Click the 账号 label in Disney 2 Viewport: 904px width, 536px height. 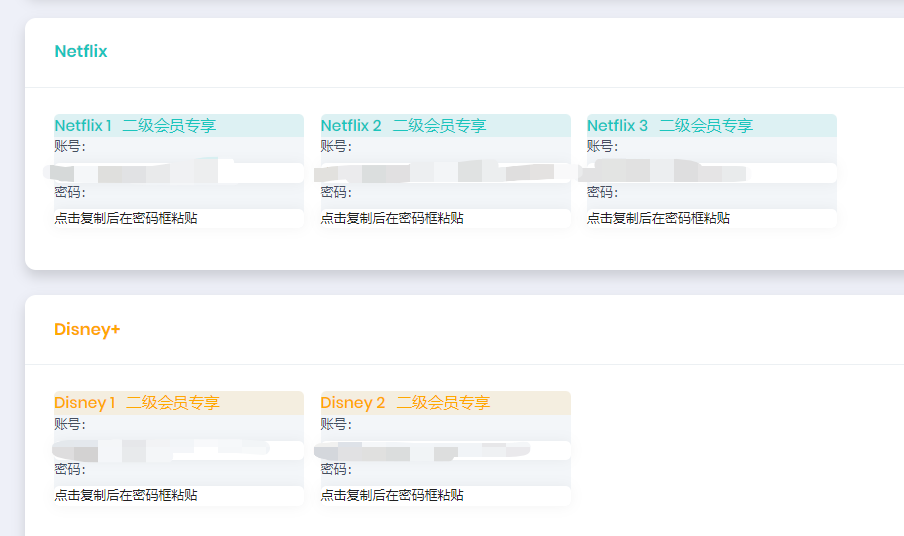click(x=336, y=424)
